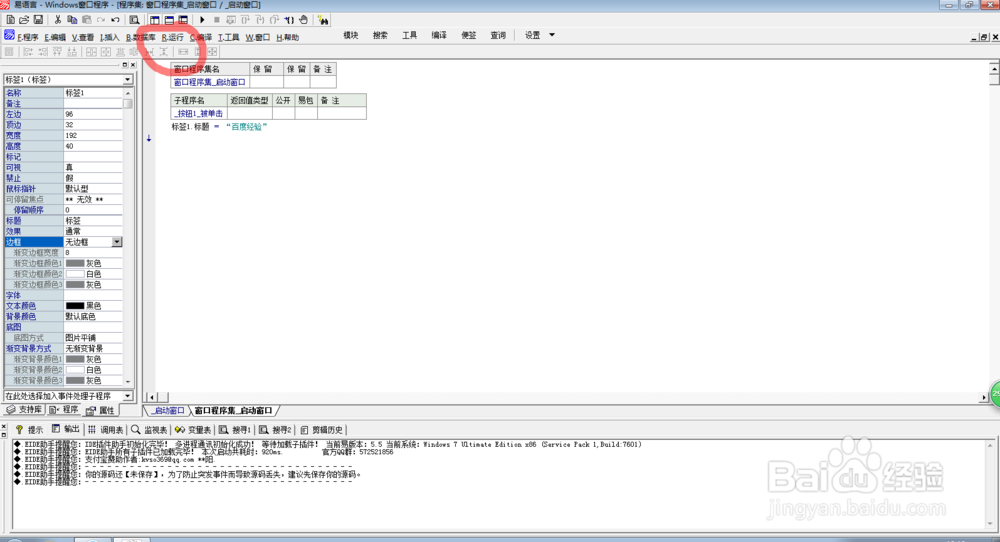This screenshot has height=542, width=1000.
Task: Save the source with the floppy disk icon
Action: pos(38,20)
